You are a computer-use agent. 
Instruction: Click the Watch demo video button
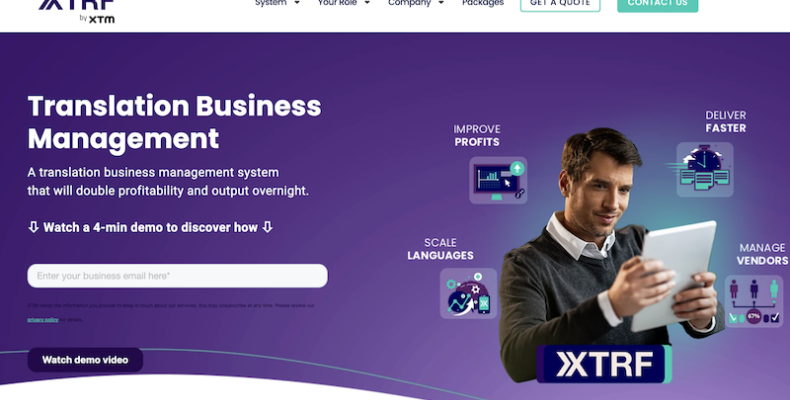(85, 360)
